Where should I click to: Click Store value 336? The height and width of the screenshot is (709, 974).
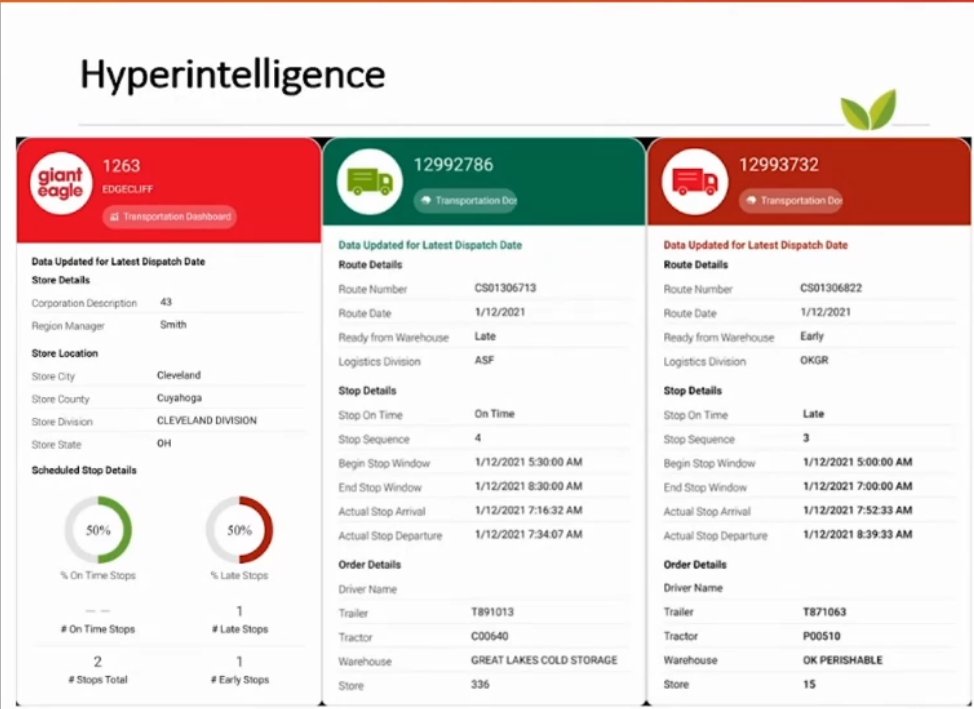480,684
